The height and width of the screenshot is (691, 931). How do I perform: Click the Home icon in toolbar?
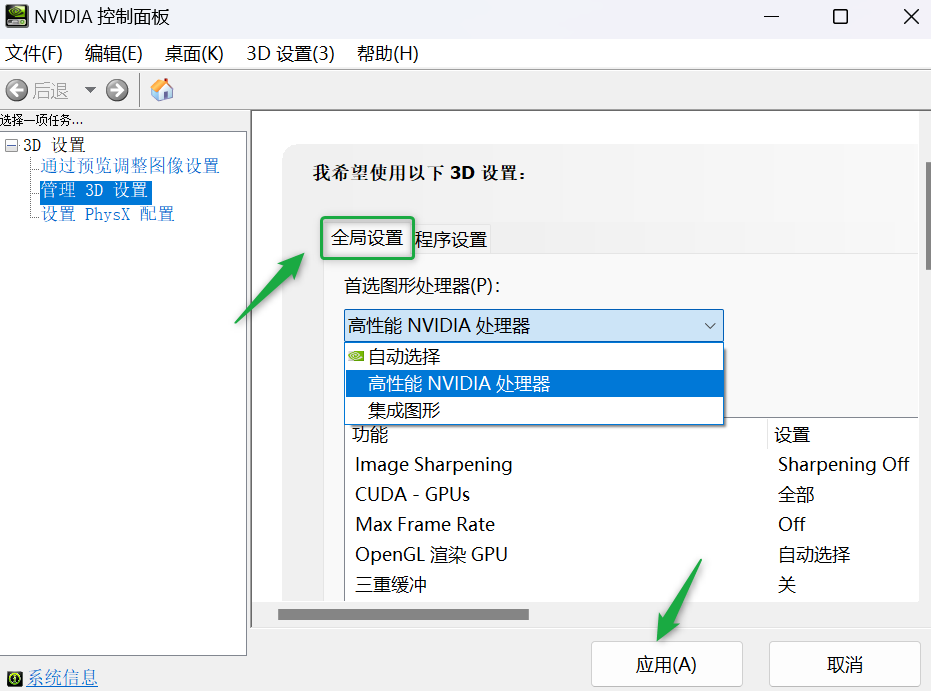tap(162, 90)
